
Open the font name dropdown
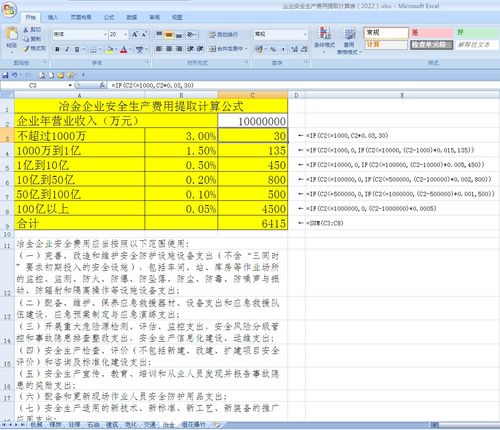pyautogui.click(x=105, y=34)
